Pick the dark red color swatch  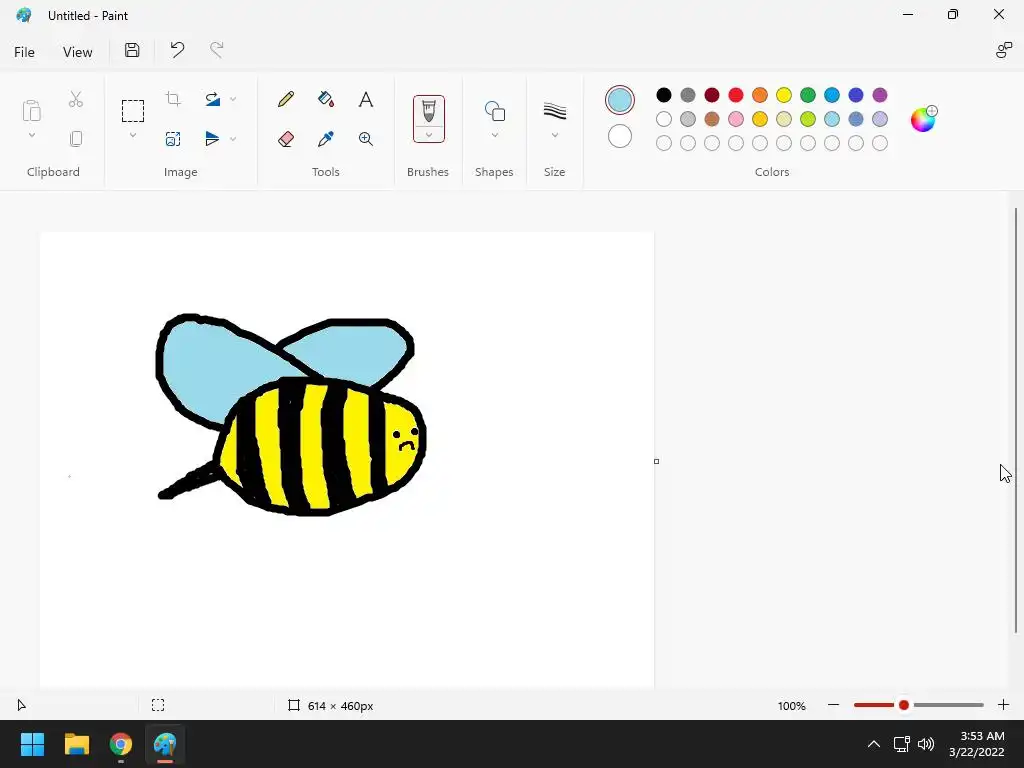pos(712,95)
